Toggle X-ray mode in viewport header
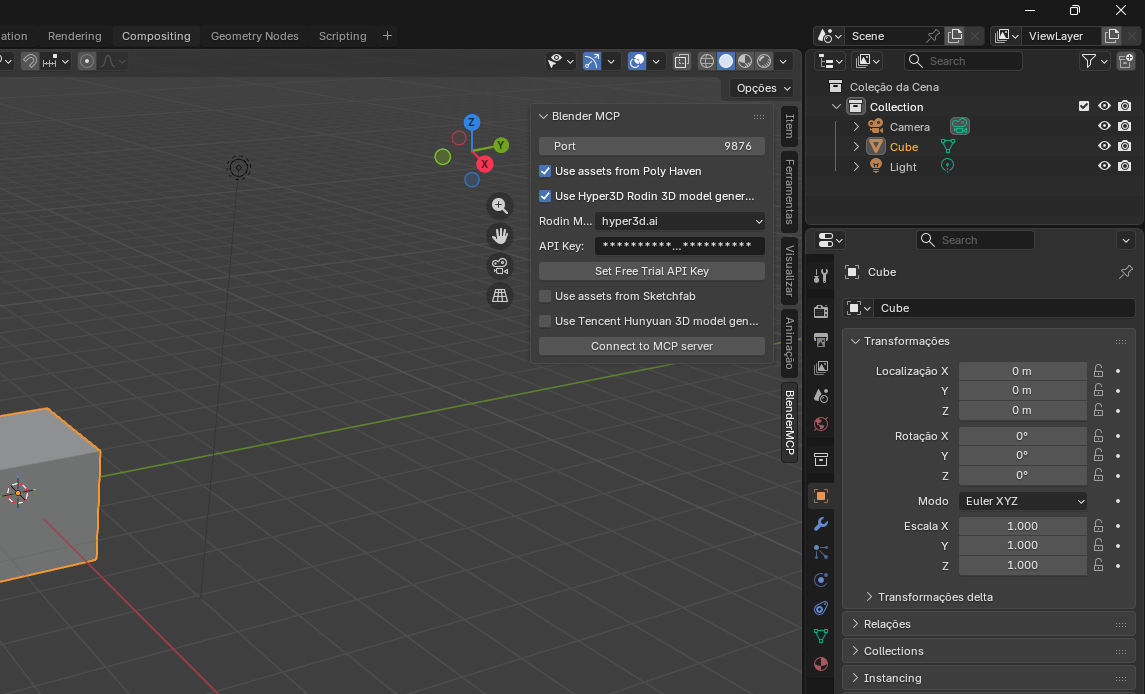The width and height of the screenshot is (1145, 694). (681, 61)
